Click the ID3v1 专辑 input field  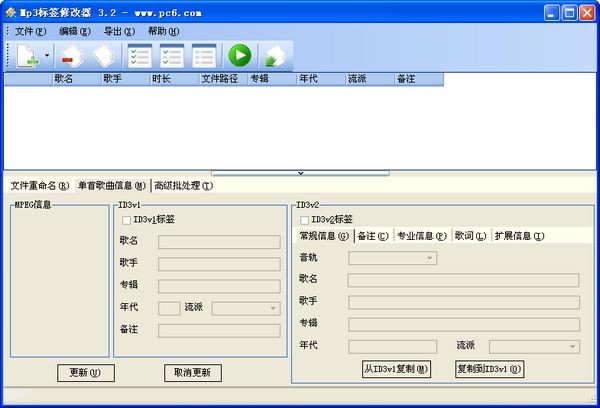point(219,286)
